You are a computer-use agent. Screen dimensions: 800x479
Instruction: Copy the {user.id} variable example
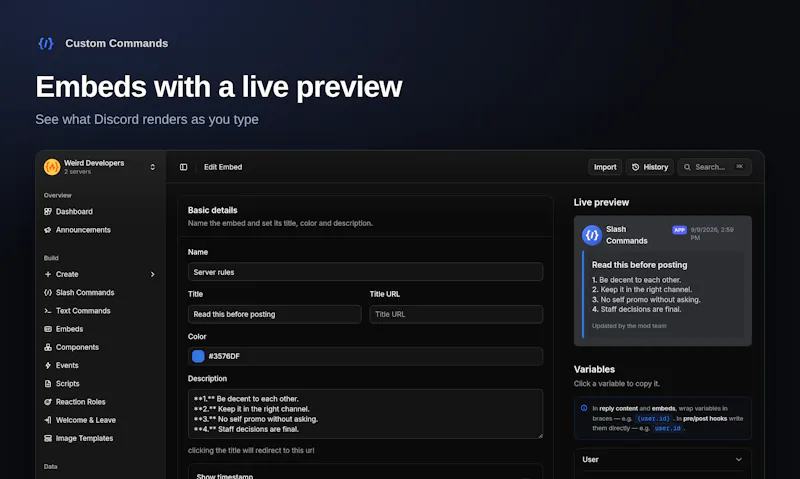coord(654,419)
